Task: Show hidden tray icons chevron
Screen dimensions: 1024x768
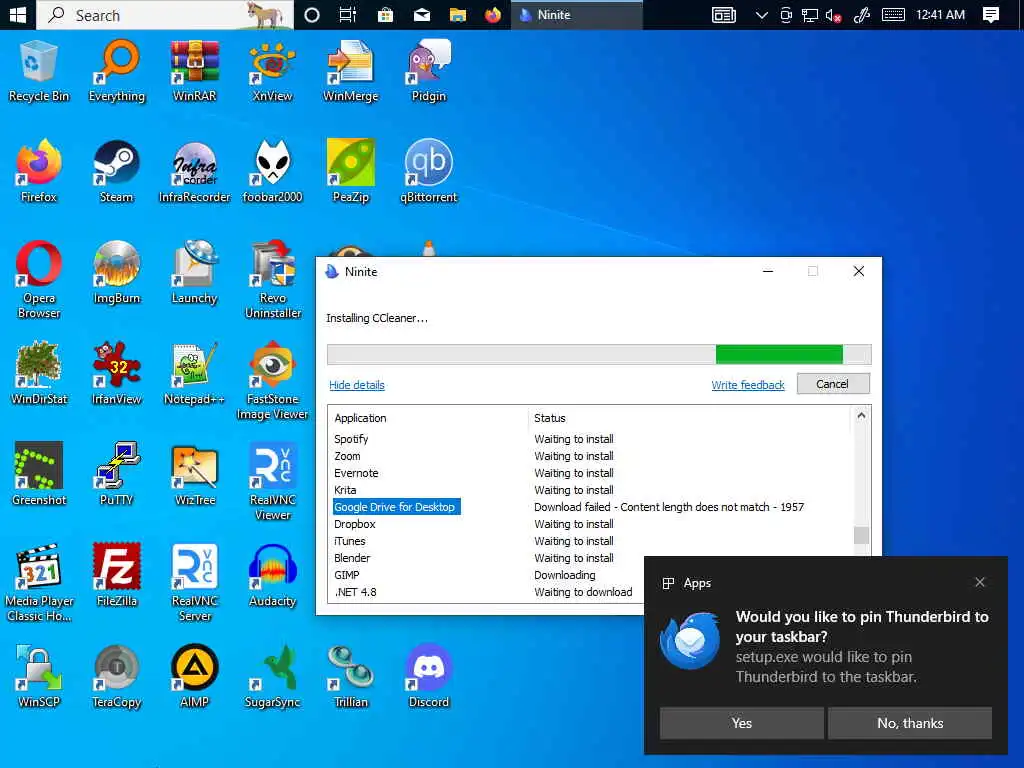Action: point(761,15)
